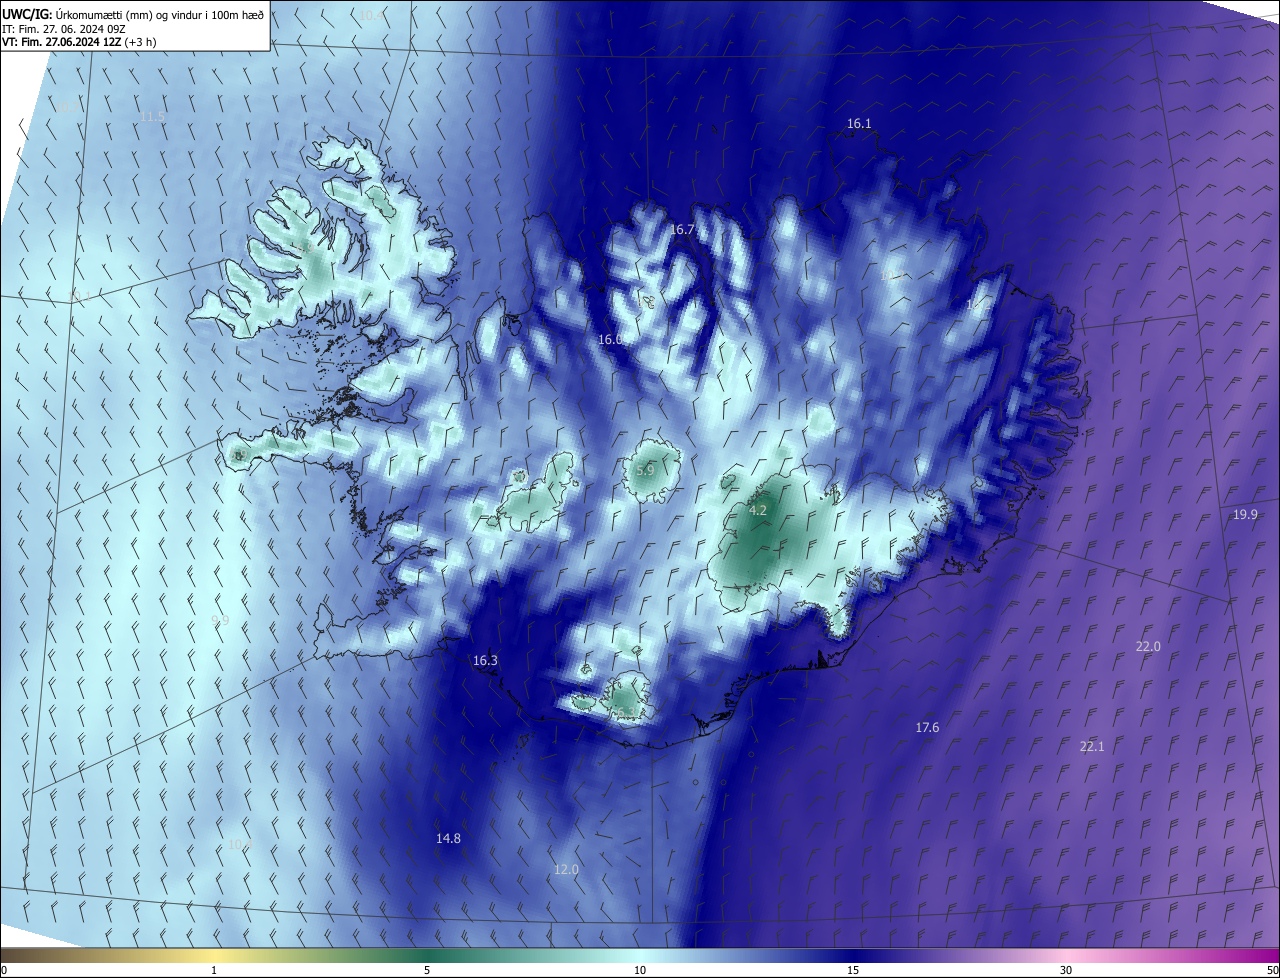
Task: Click the 16.0 value label on the map
Action: pos(610,340)
